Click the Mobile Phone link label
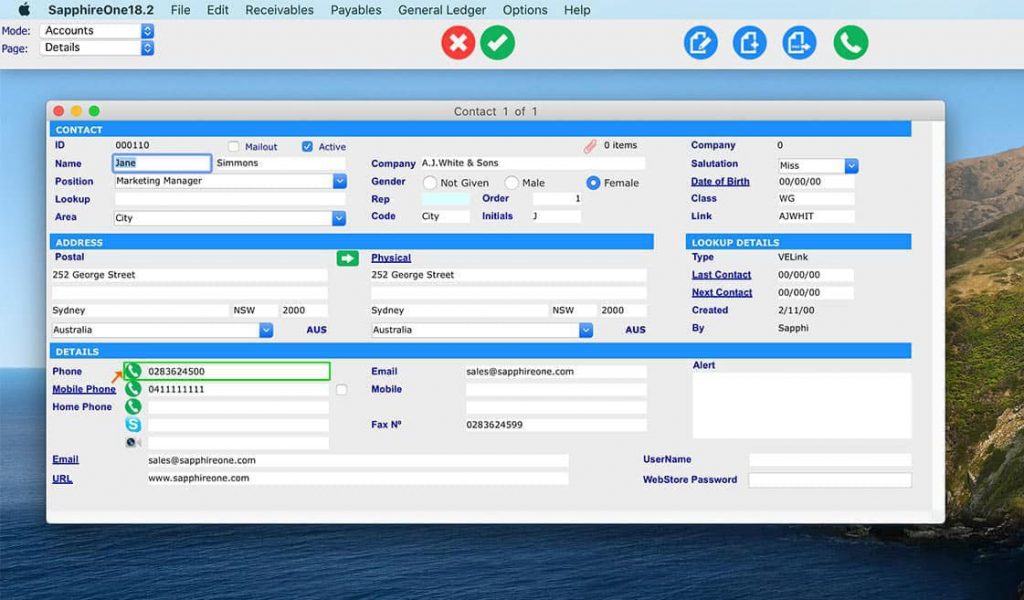 click(84, 389)
